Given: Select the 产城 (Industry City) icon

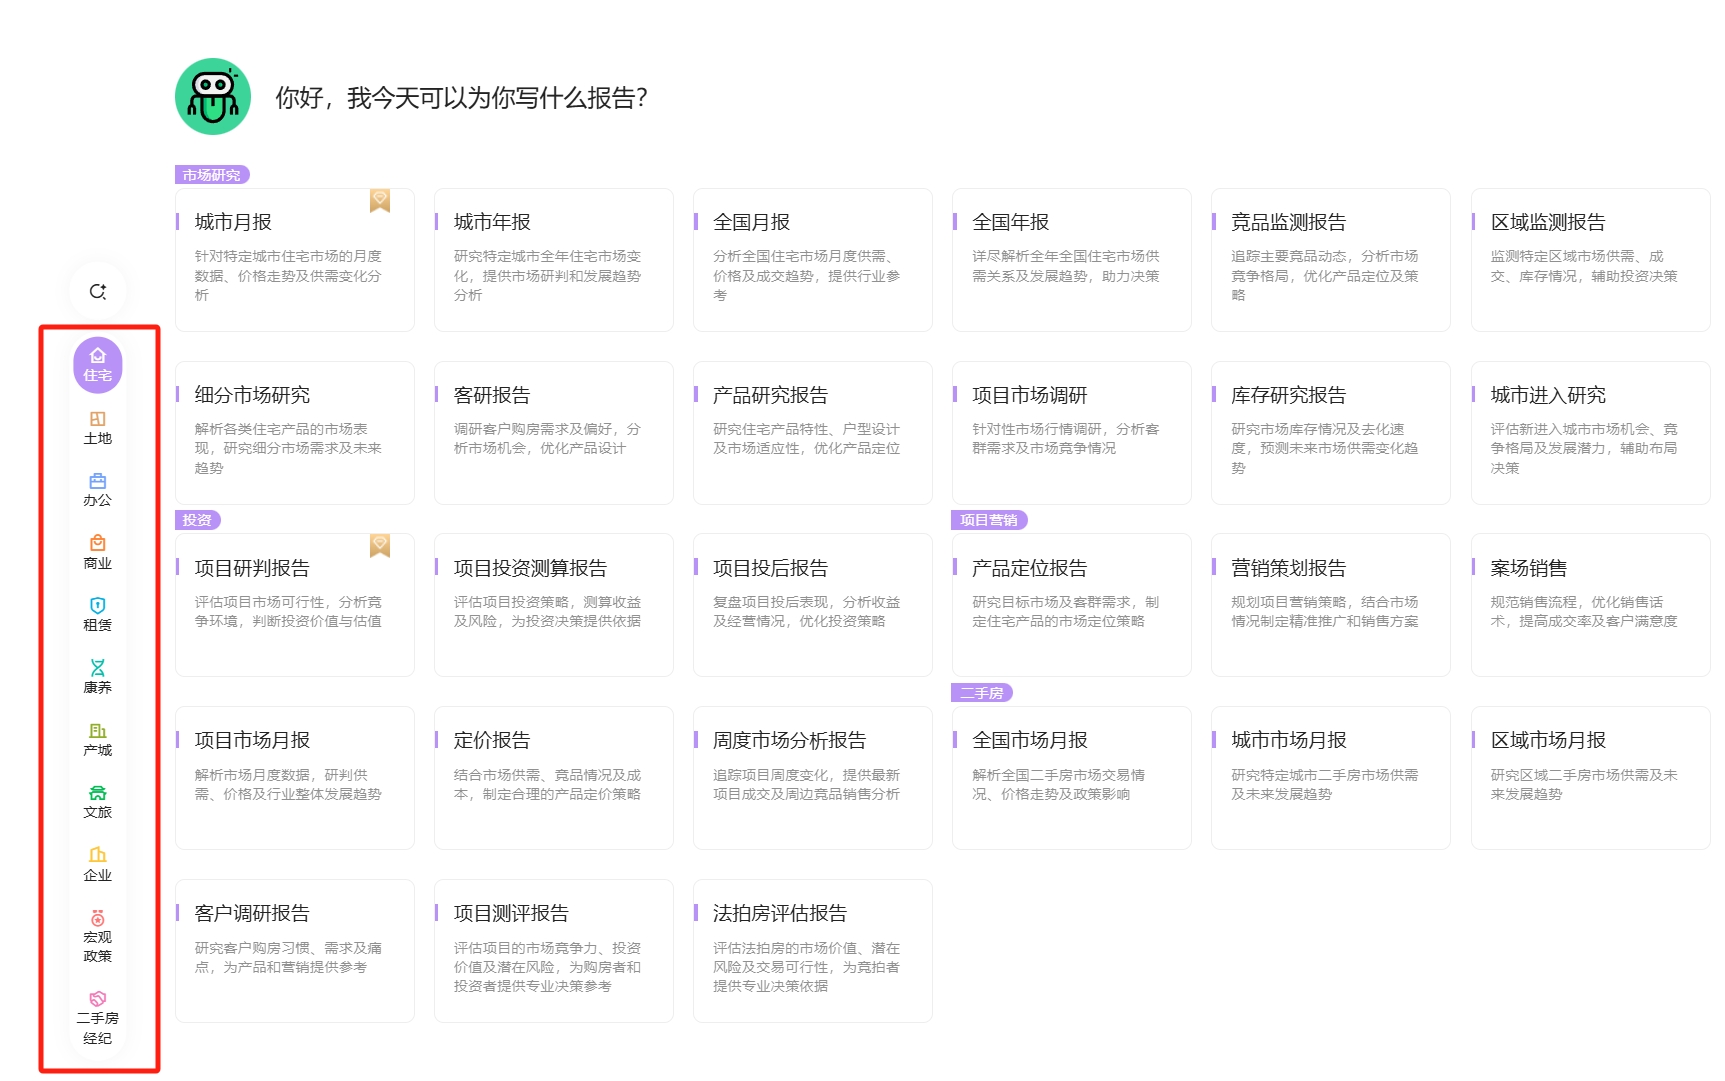Looking at the screenshot, I should (98, 739).
